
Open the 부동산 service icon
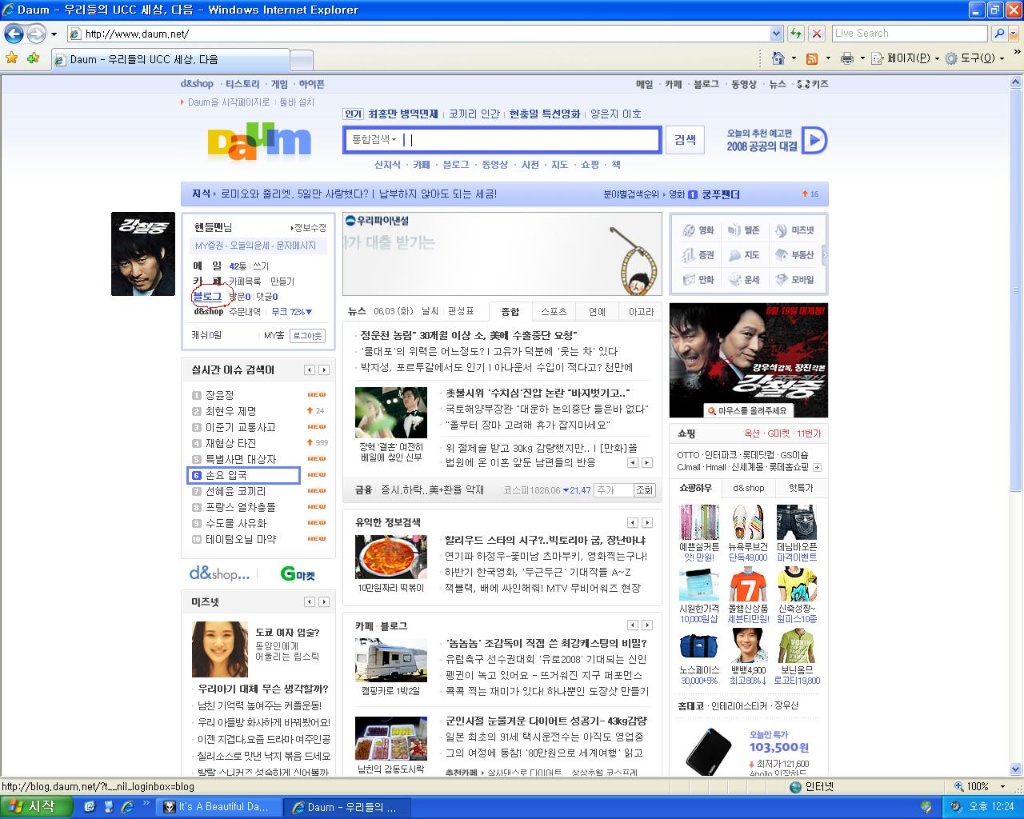point(794,255)
